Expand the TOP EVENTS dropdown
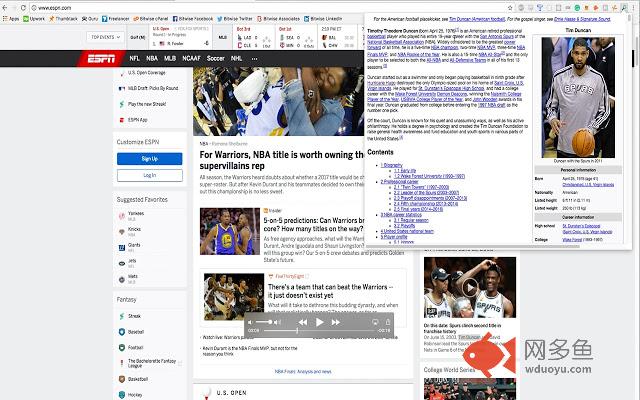Screen dimensions: 640x400 105,36
